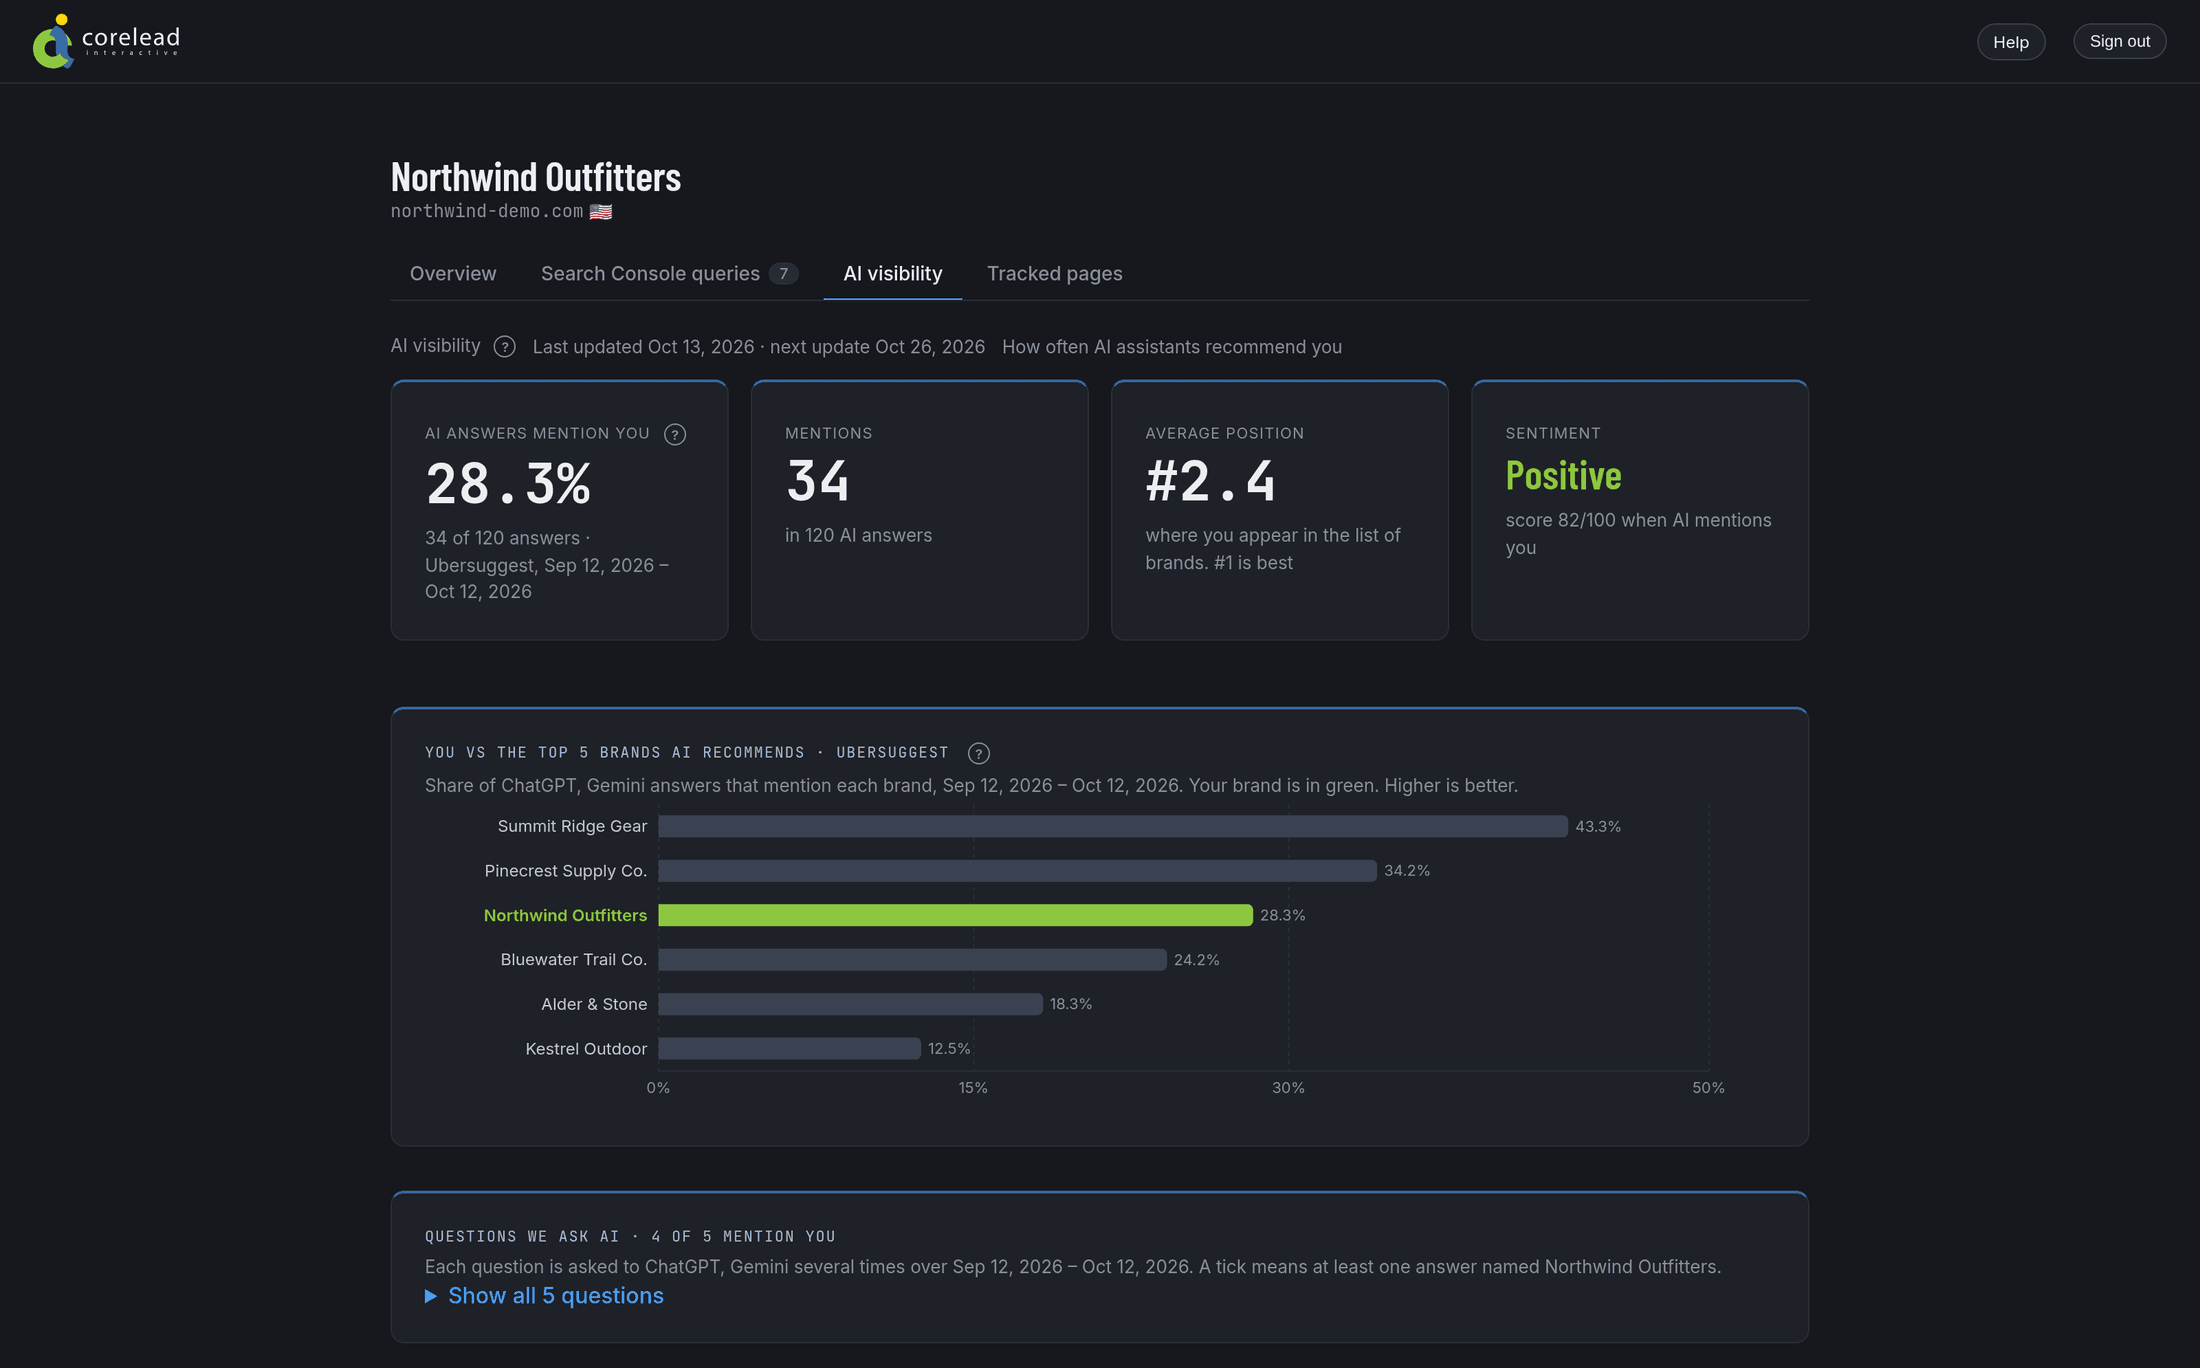
Task: Click the Sign out button
Action: (x=2120, y=41)
